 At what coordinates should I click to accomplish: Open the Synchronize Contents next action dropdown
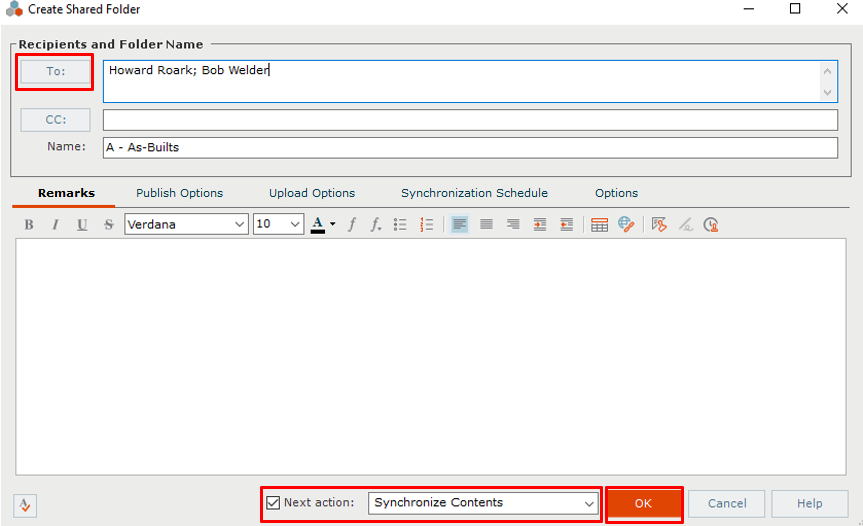coord(483,503)
